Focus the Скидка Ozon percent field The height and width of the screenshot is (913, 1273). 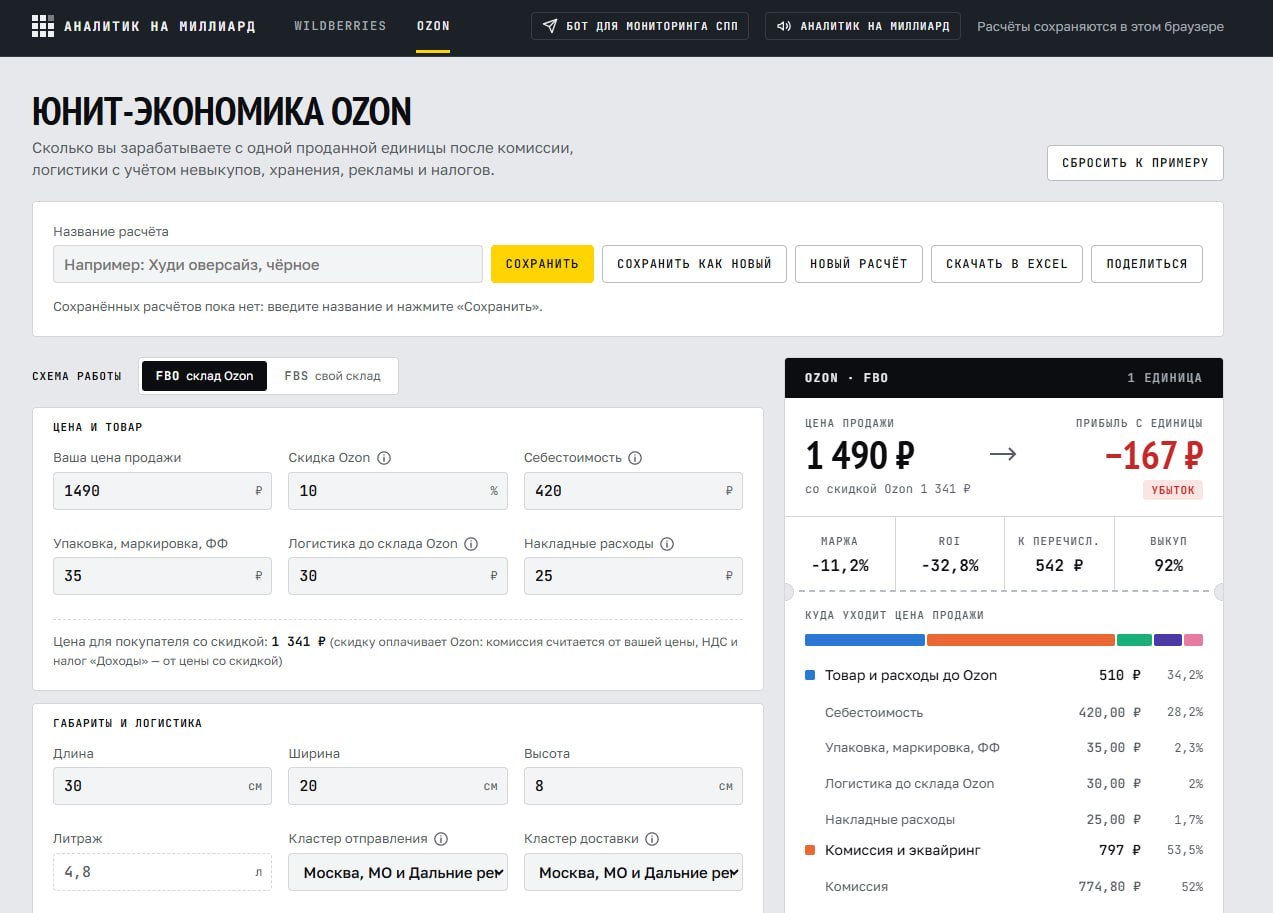coord(398,491)
